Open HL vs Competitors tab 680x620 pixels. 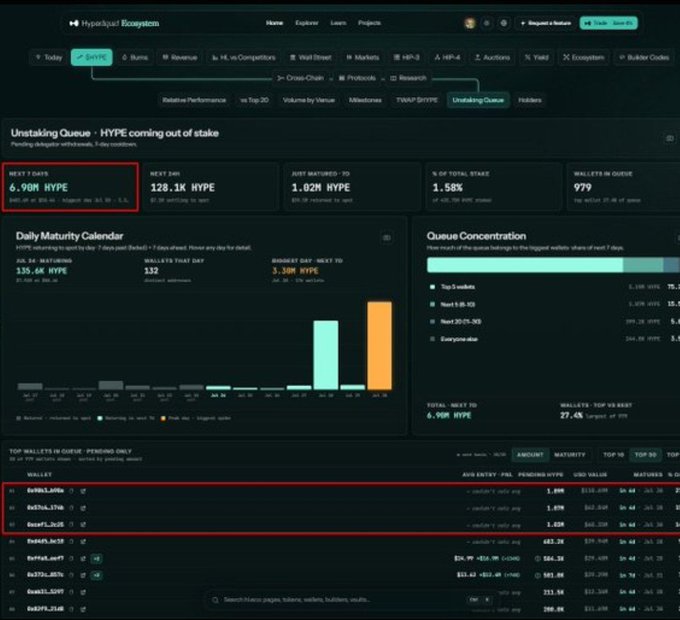[243, 57]
